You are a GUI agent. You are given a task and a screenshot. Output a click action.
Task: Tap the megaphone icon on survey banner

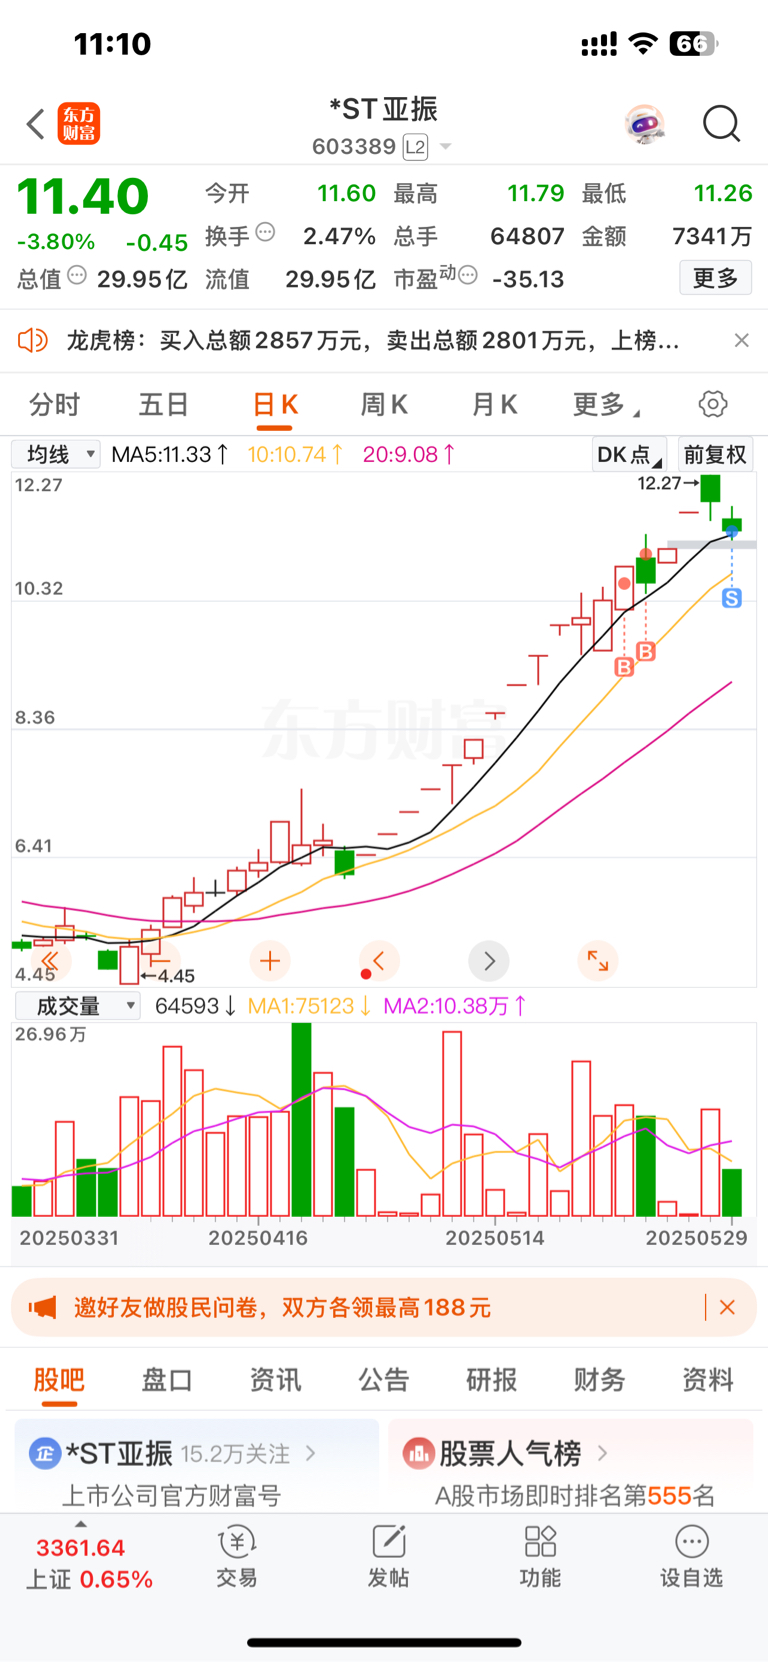(x=42, y=1307)
